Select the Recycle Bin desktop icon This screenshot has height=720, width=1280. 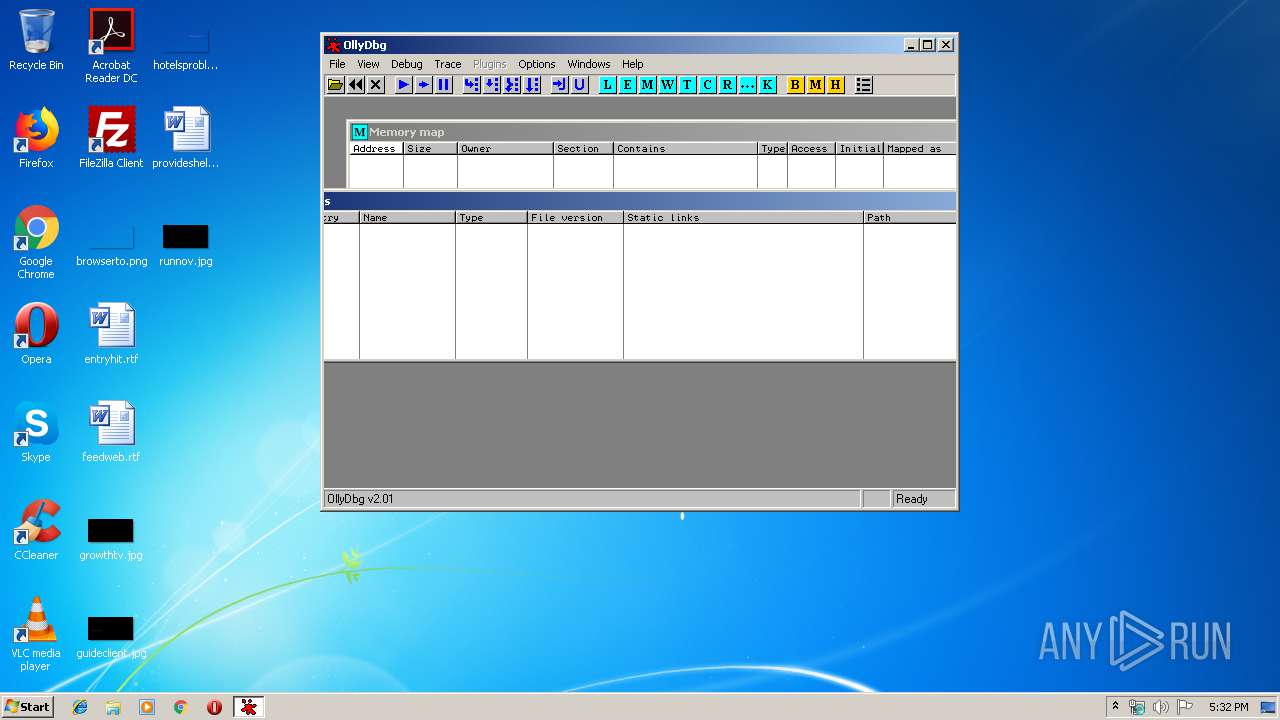click(x=36, y=40)
